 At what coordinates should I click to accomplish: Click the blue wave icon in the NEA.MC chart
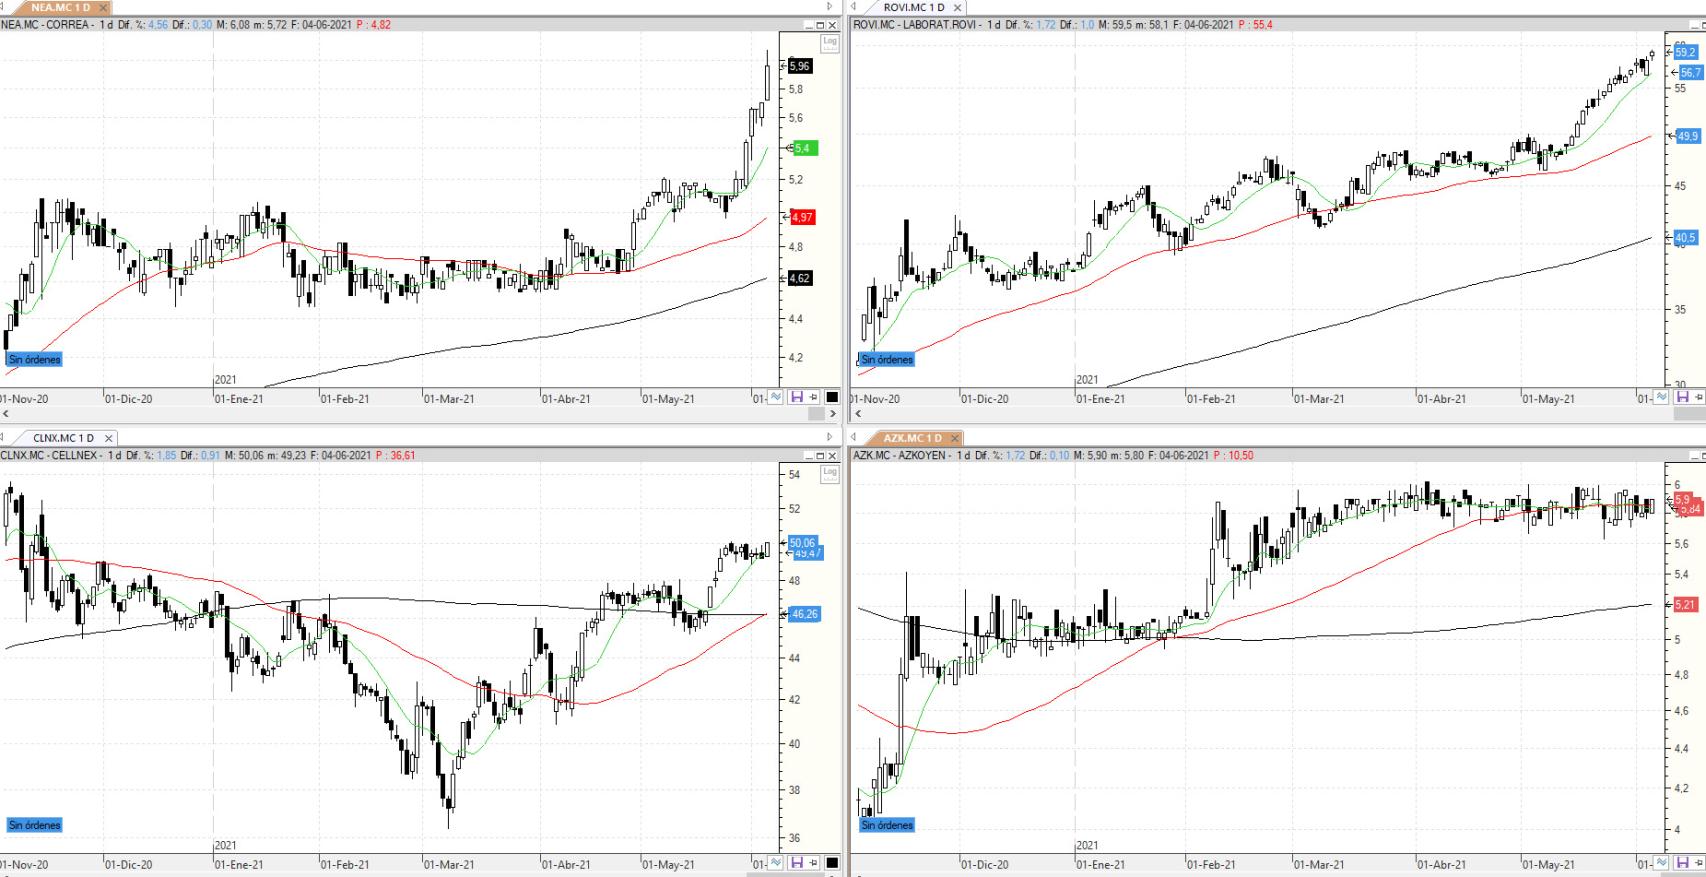[775, 397]
